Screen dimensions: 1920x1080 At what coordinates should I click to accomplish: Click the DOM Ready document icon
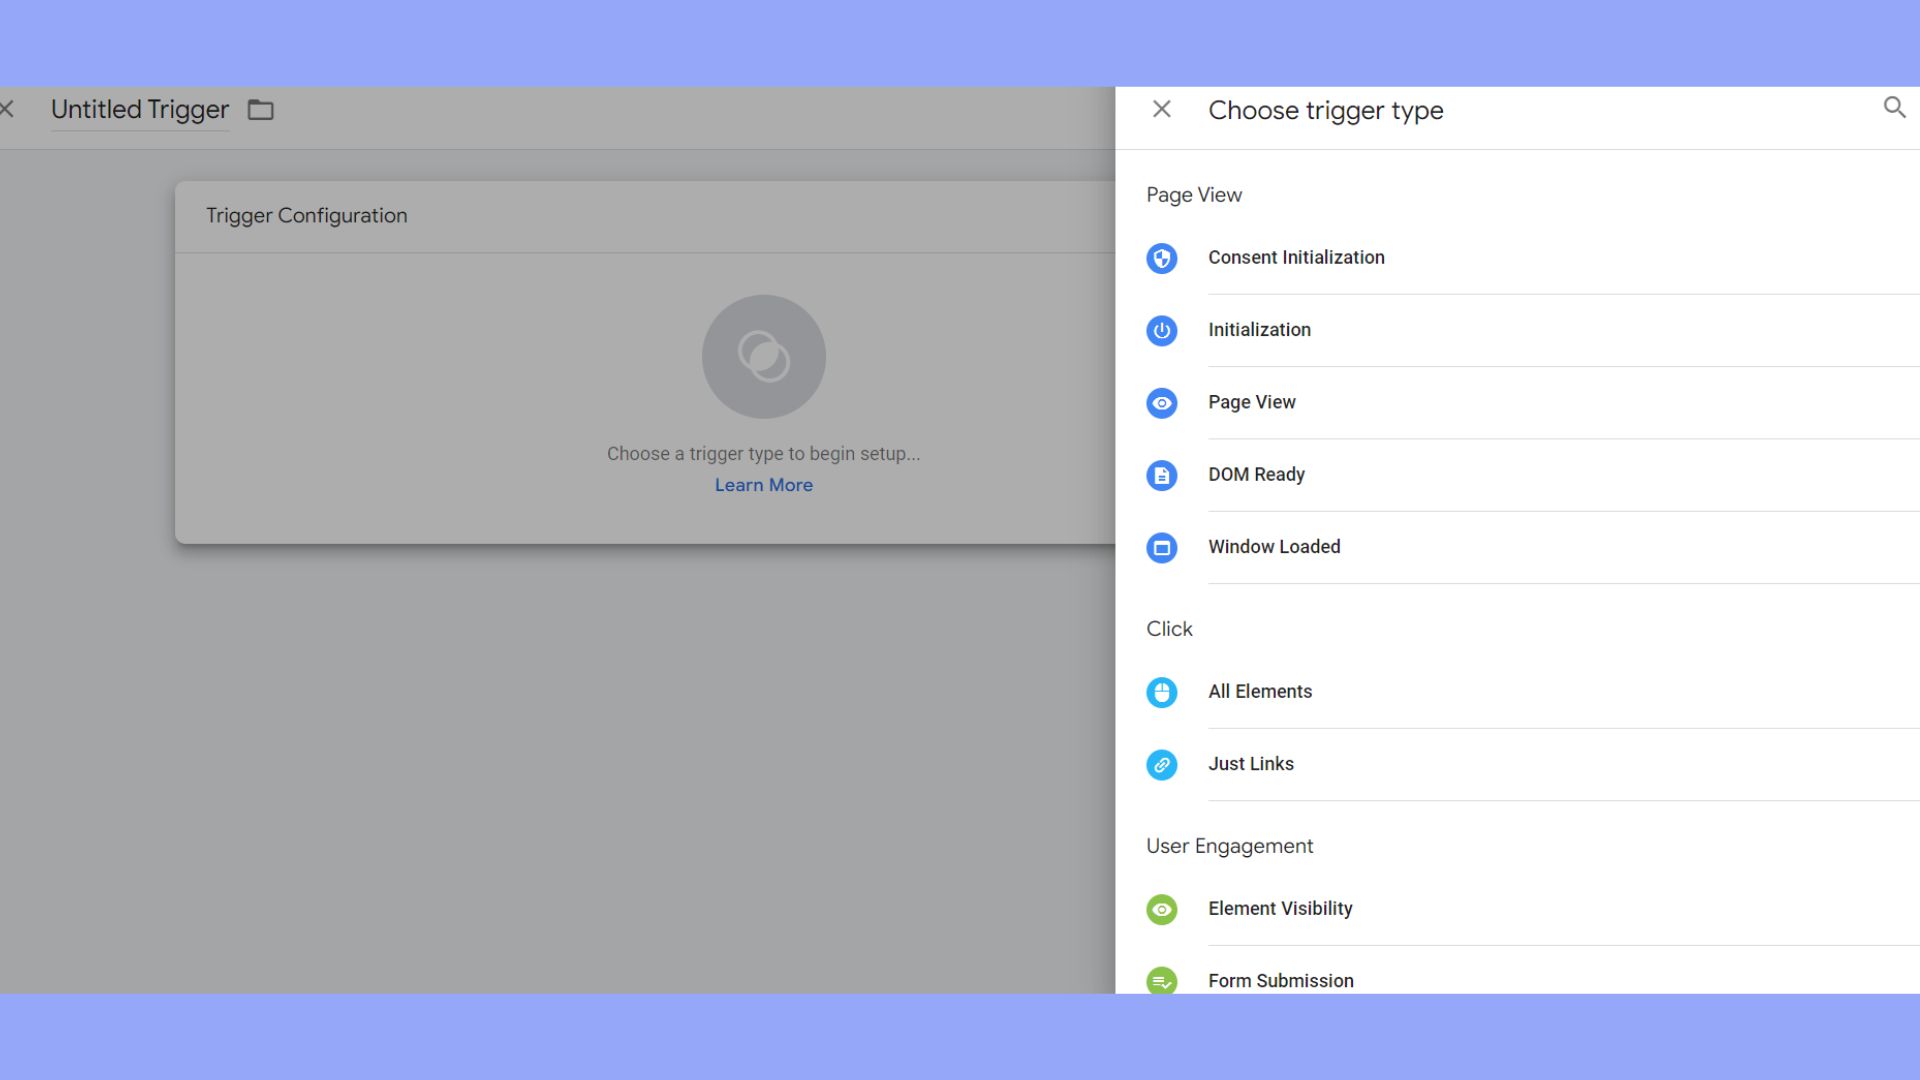[1161, 475]
